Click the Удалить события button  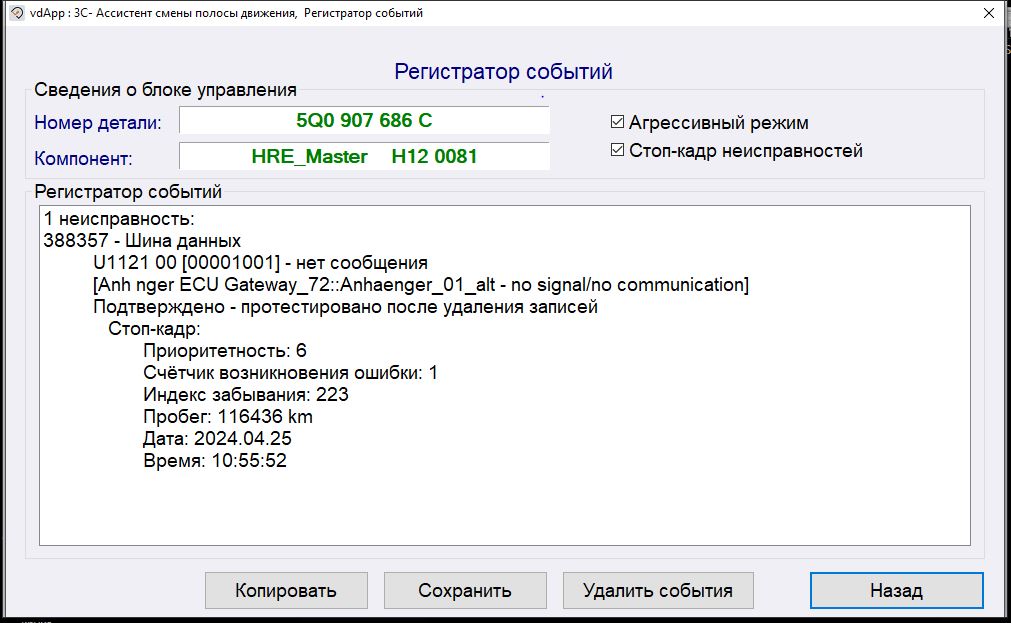coord(658,590)
